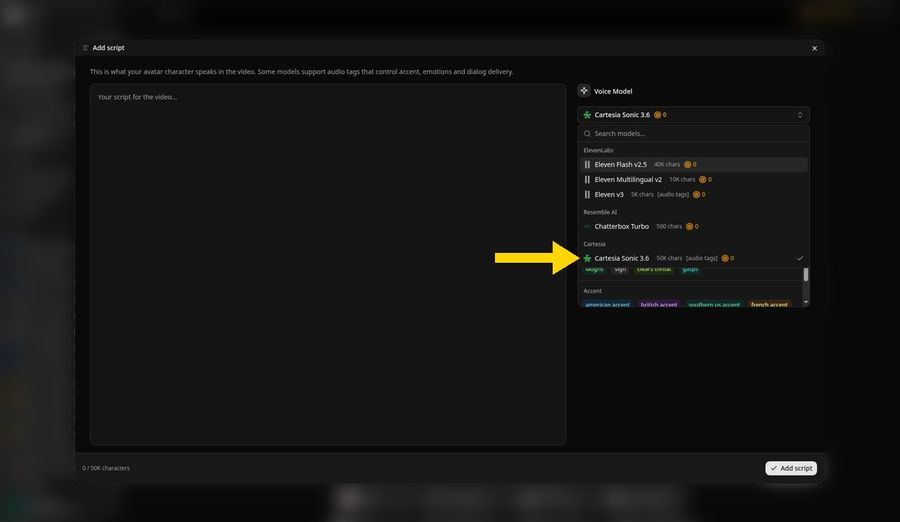Viewport: 900px width, 522px height.
Task: Click the checkmark on the Cartesia row
Action: click(800, 258)
